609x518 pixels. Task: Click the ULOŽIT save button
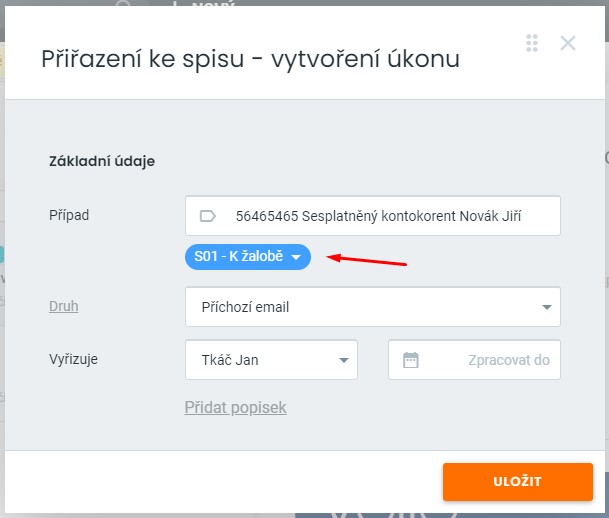[x=517, y=481]
